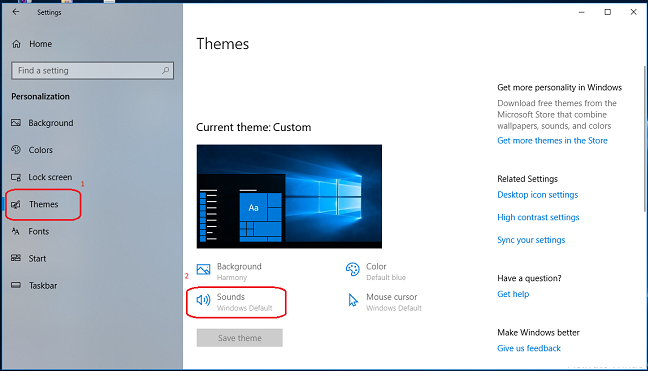Click the Get help link
648x371 pixels.
tap(513, 294)
